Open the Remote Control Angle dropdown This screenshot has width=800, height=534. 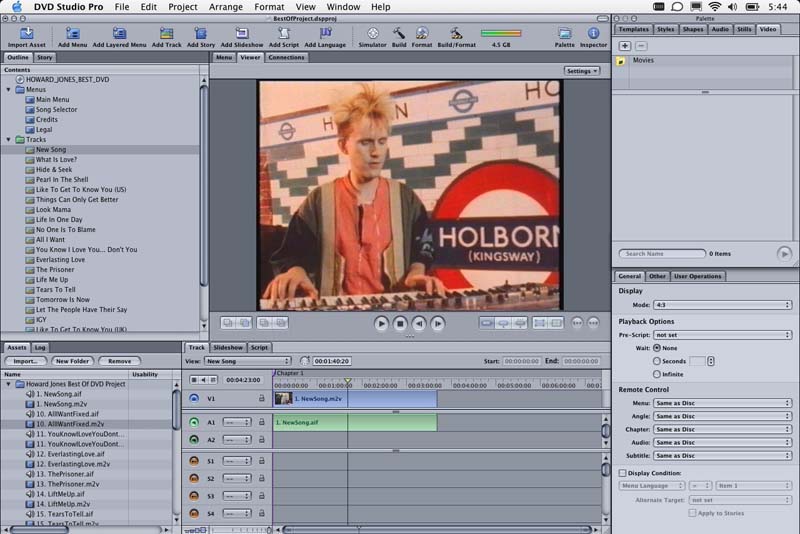coord(722,416)
